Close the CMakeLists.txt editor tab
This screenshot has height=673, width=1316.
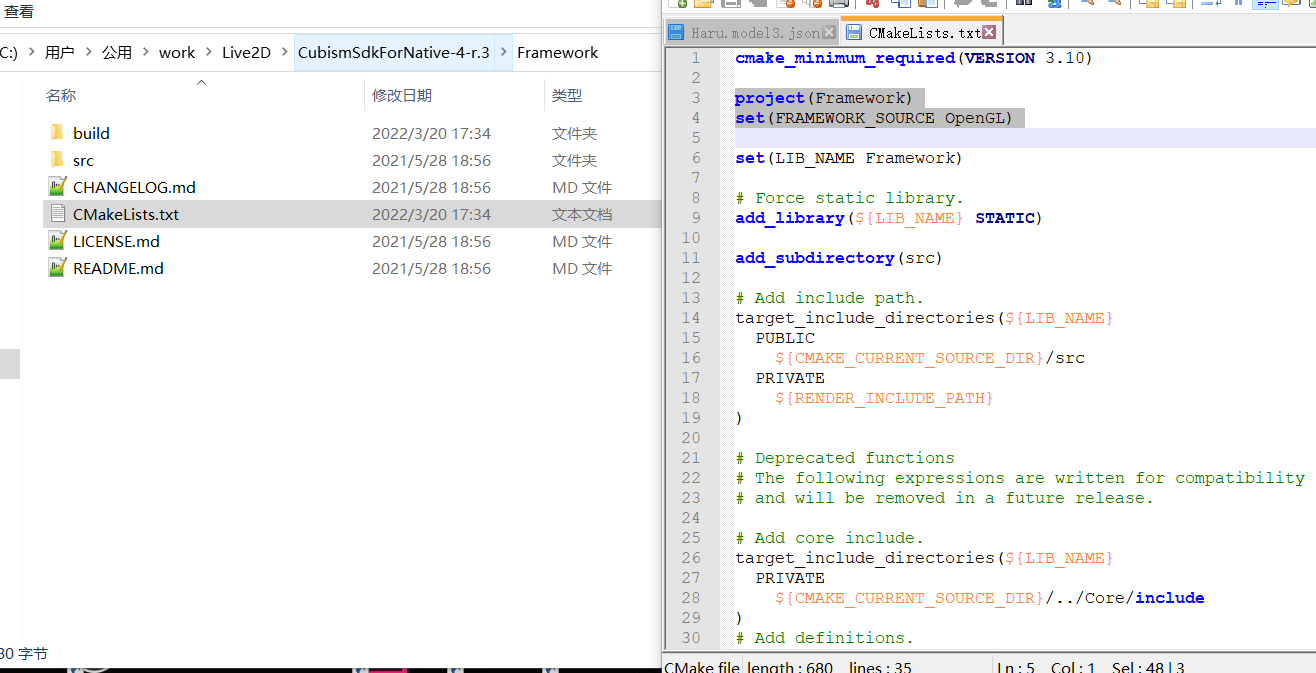coord(989,33)
